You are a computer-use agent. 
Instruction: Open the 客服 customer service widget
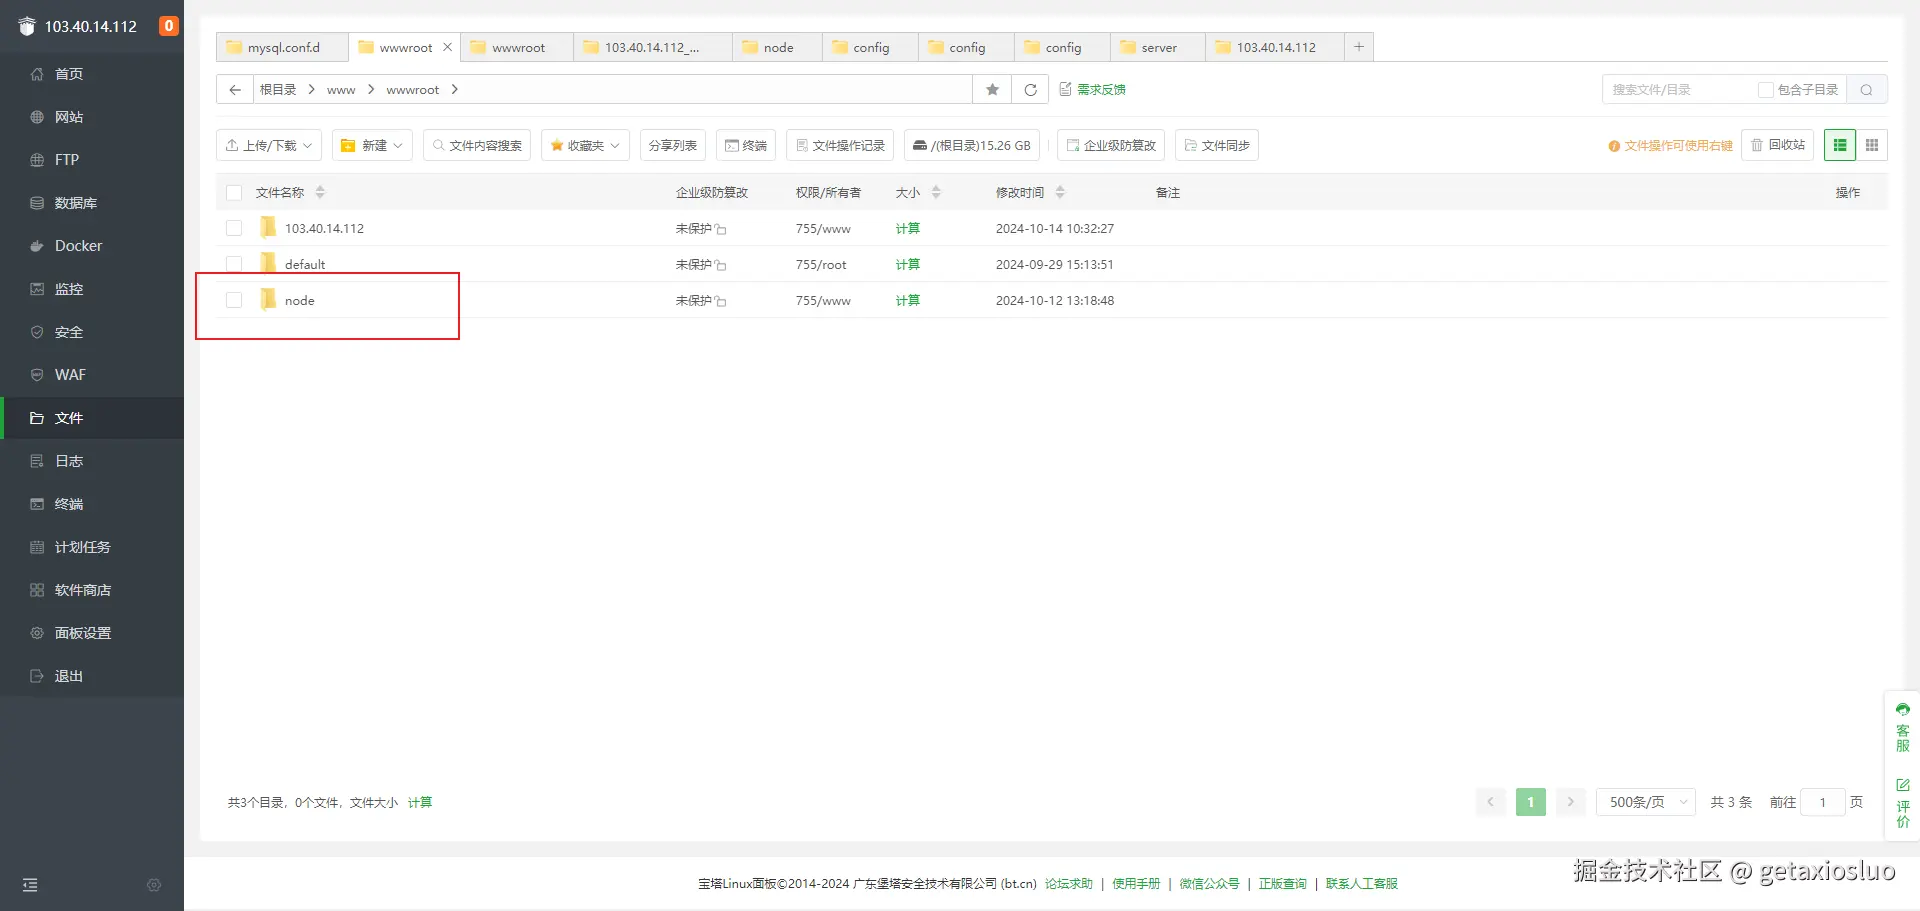(x=1903, y=728)
